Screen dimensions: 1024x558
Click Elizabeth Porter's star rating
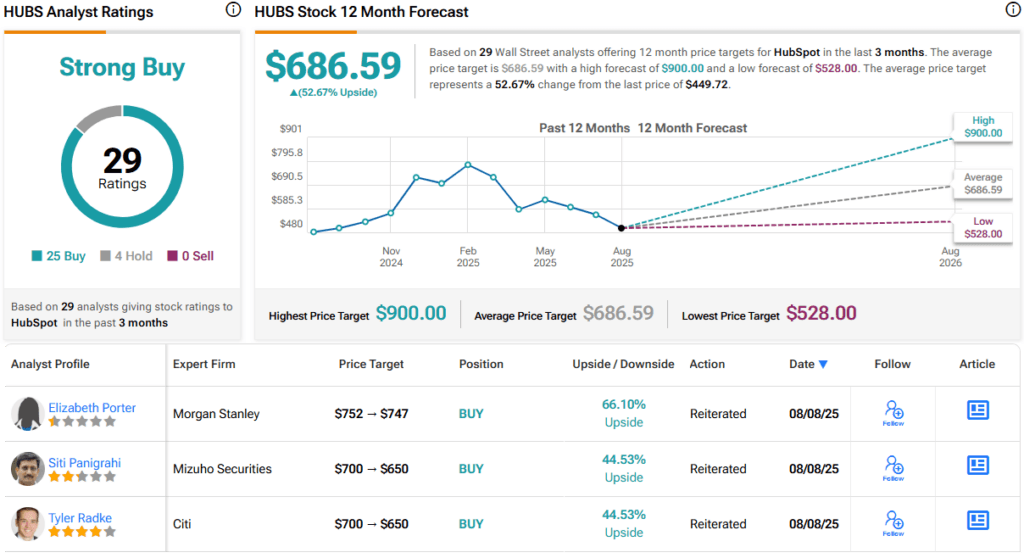tap(82, 421)
